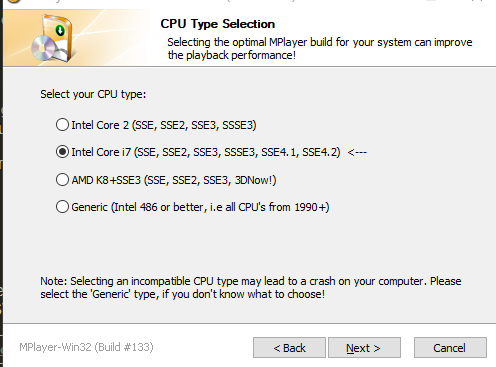Proceed with the Next > button
Viewport: 496px width, 367px height.
click(364, 348)
